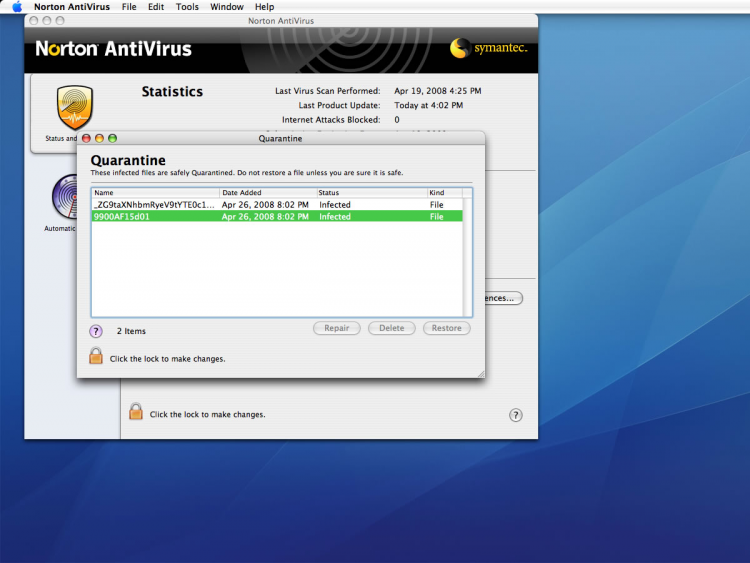750x563 pixels.
Task: Click the quarantine list vertical scrollbar
Action: (x=467, y=257)
